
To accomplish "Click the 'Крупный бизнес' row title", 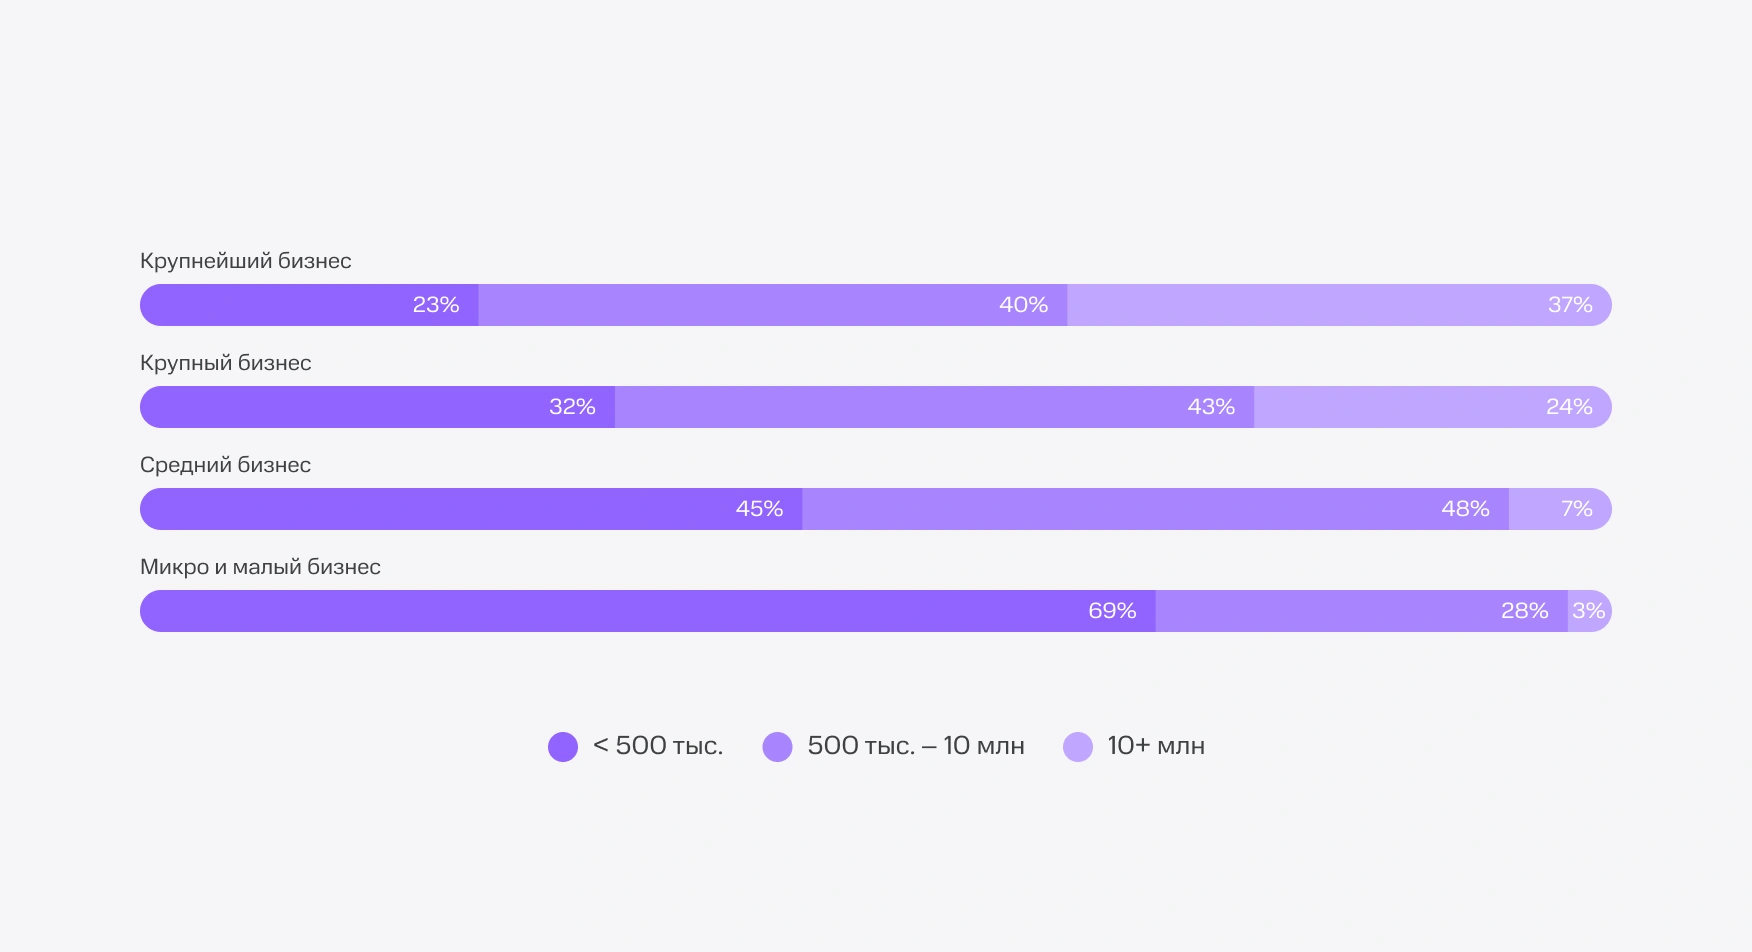I will click(x=226, y=363).
